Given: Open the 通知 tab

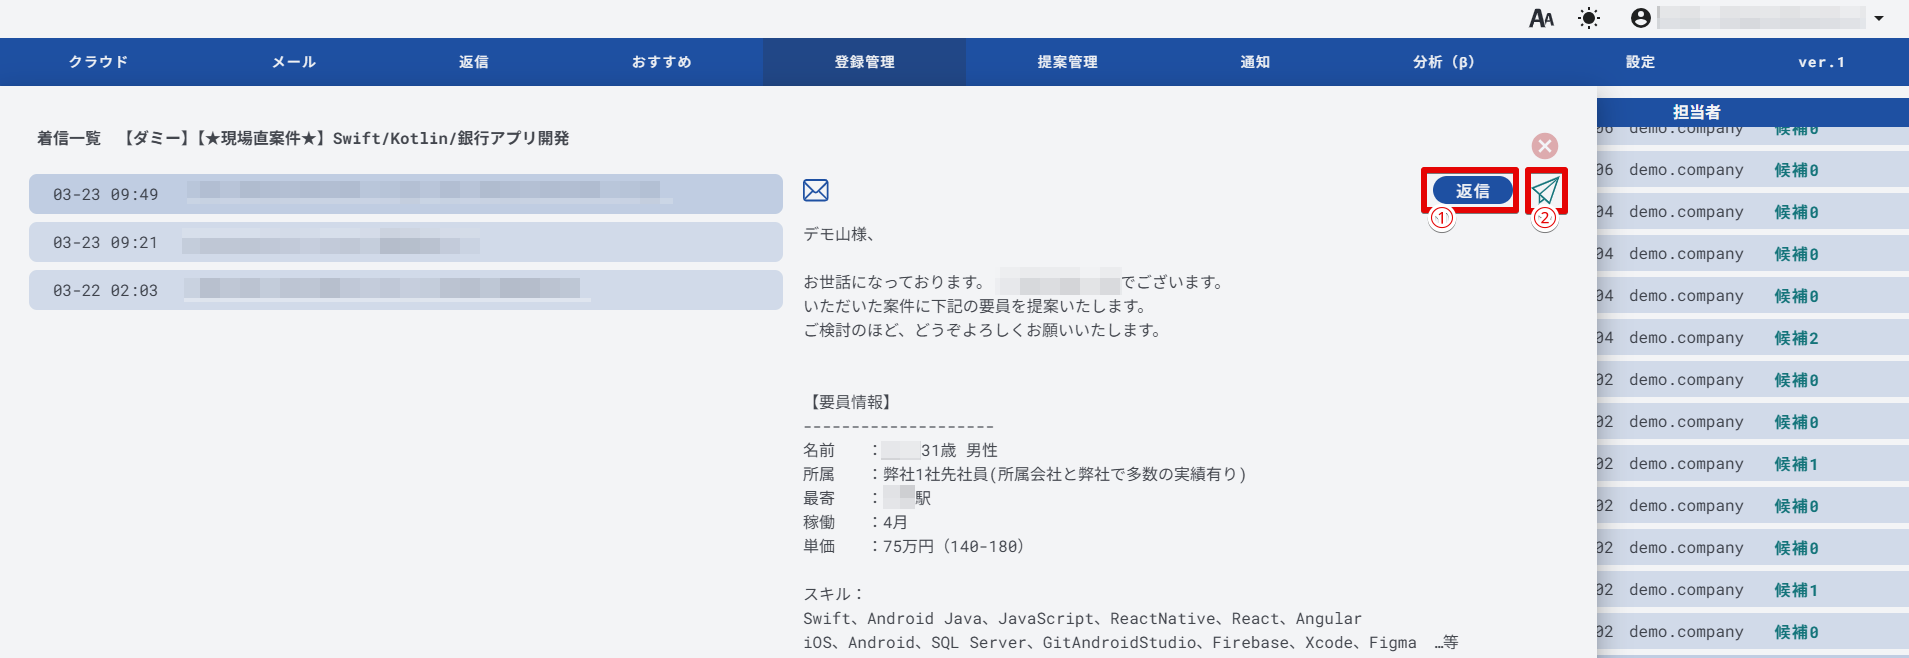Looking at the screenshot, I should [x=1255, y=62].
